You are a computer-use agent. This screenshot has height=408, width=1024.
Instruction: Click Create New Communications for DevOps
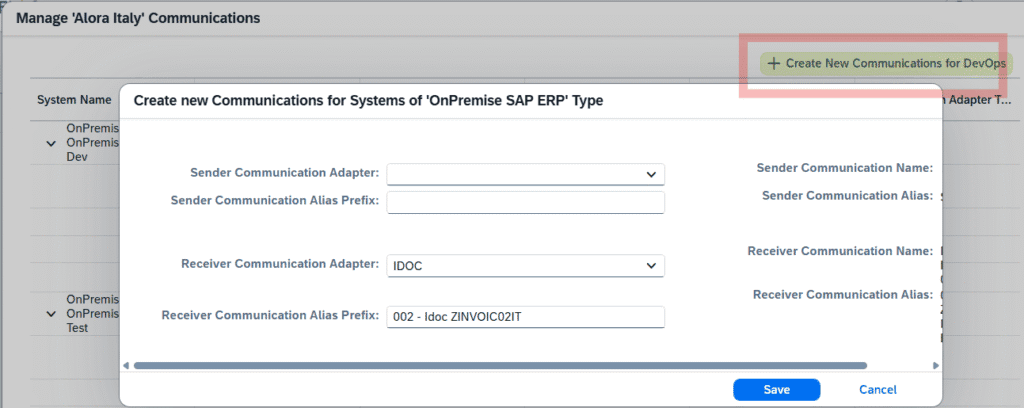[x=886, y=64]
